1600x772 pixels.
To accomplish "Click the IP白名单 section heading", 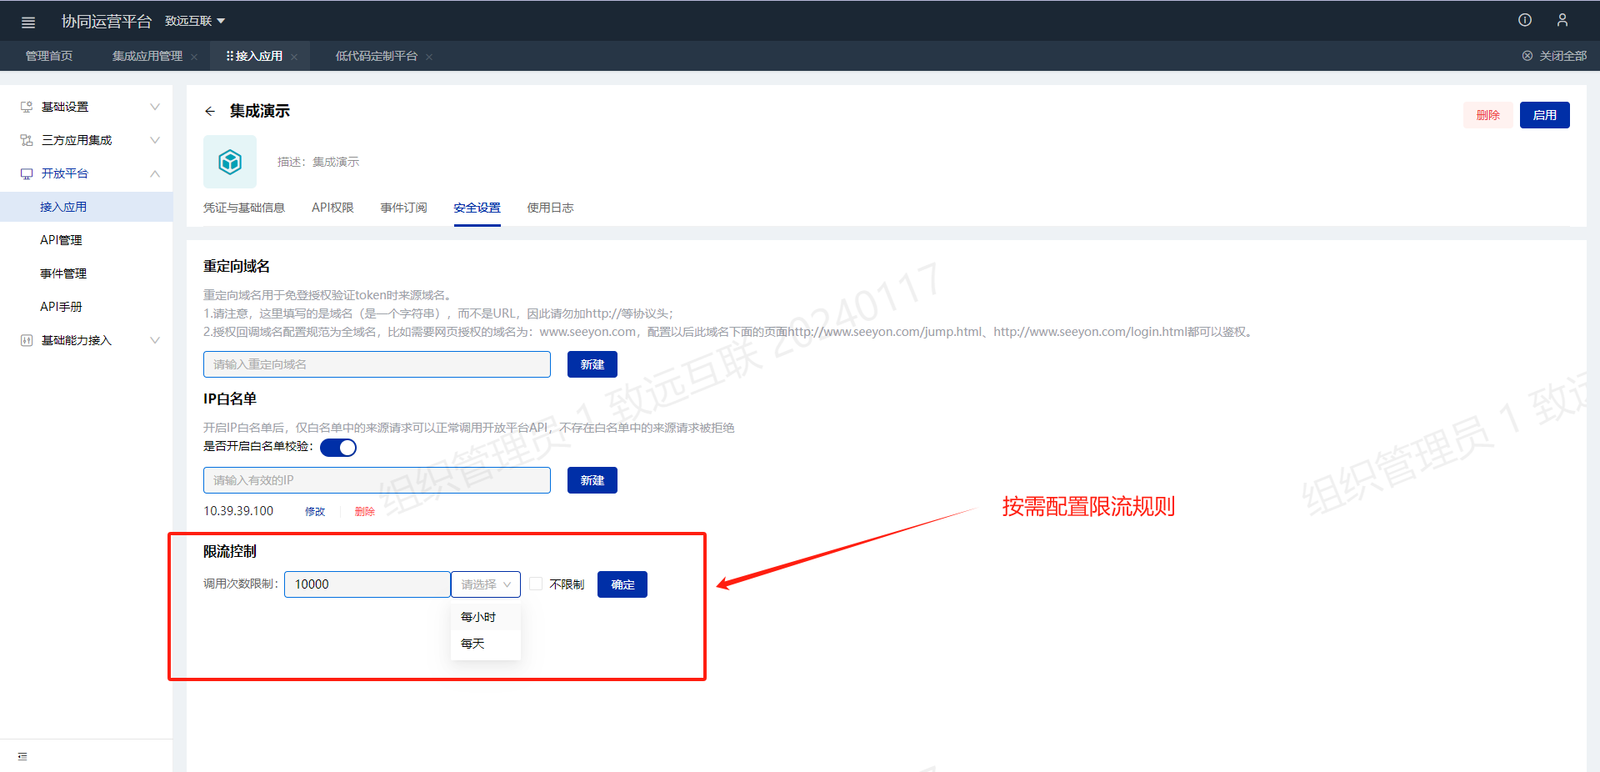I will pyautogui.click(x=230, y=399).
